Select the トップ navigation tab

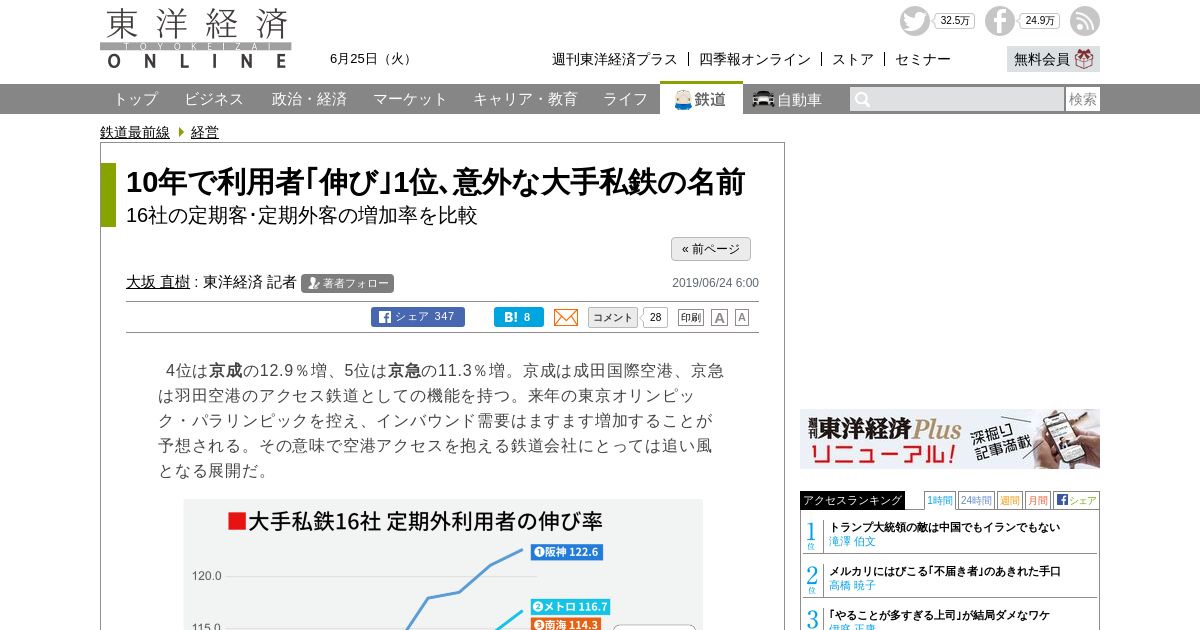135,99
